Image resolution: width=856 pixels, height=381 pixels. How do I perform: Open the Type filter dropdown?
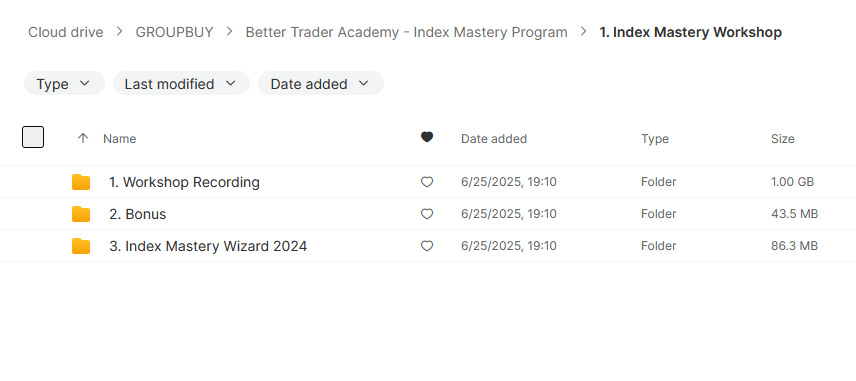click(64, 84)
